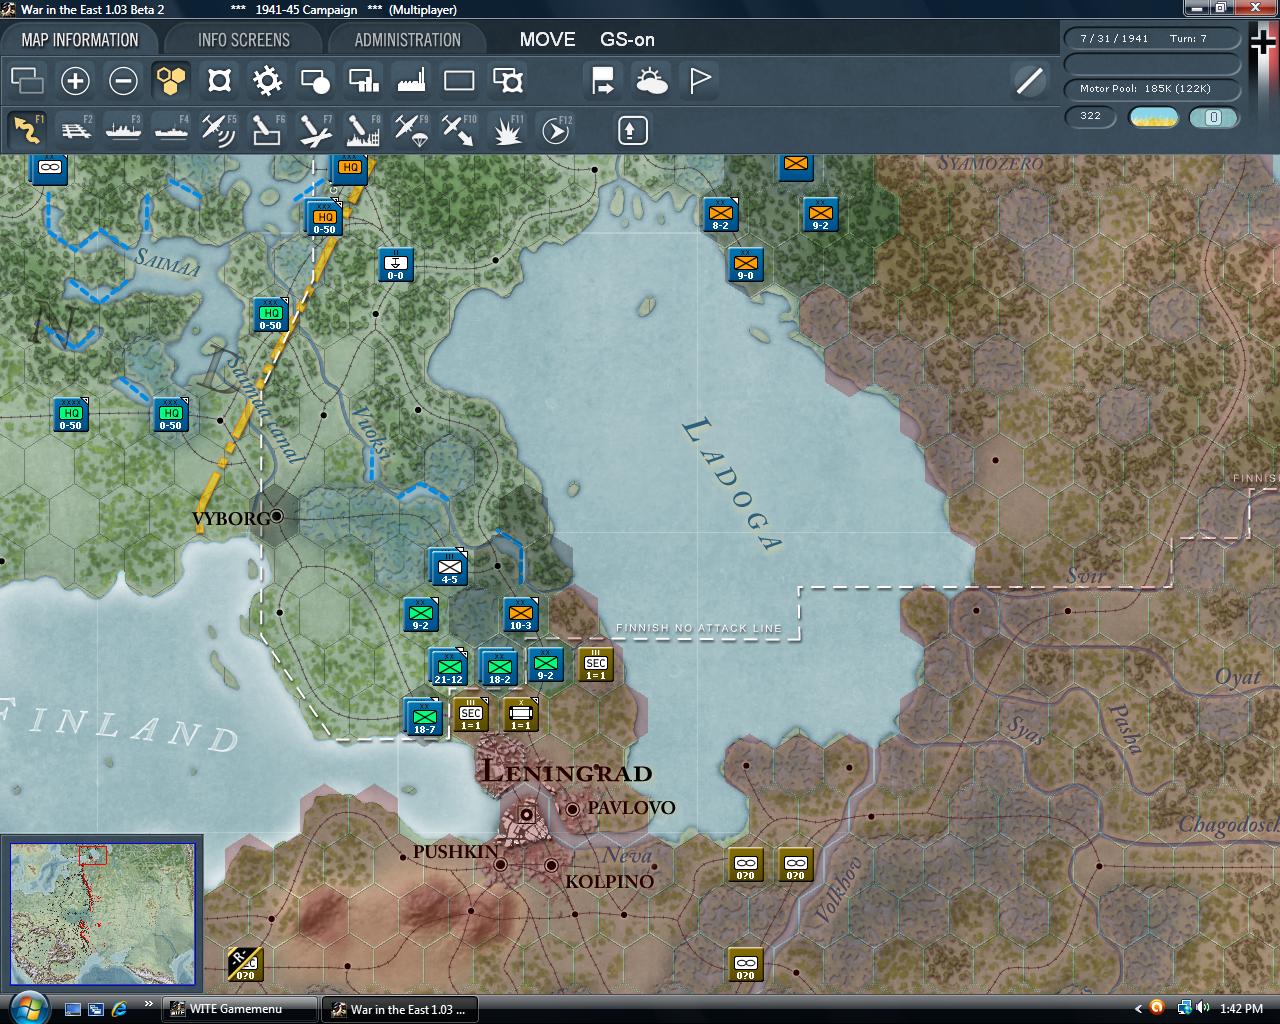Select the 4-5 unit counter
Viewport: 1280px width, 1024px height.
click(449, 567)
